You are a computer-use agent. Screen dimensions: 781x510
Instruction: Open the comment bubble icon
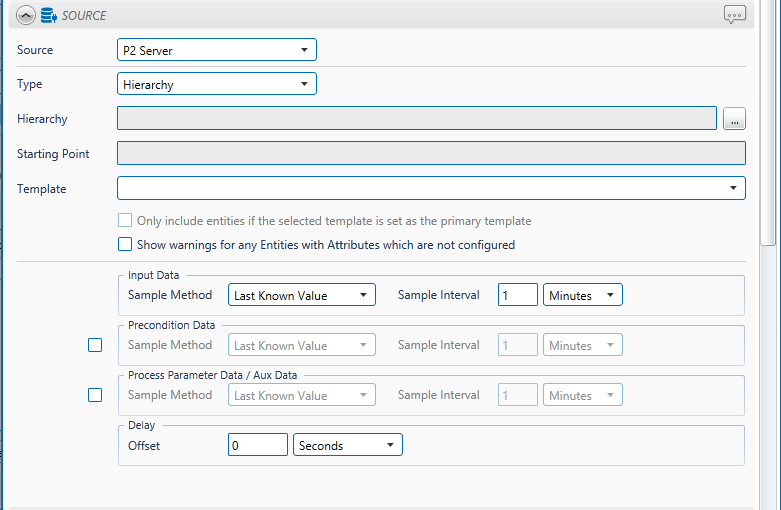735,15
